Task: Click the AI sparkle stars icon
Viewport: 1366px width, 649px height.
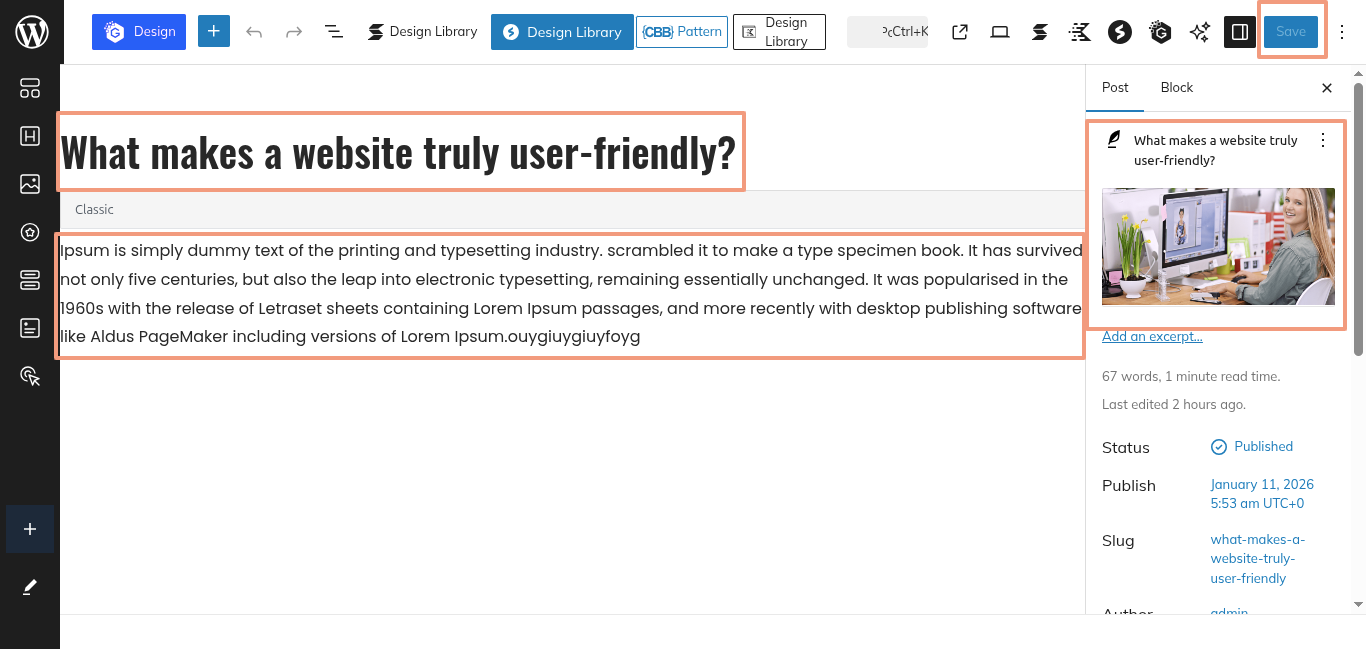Action: tap(1200, 32)
